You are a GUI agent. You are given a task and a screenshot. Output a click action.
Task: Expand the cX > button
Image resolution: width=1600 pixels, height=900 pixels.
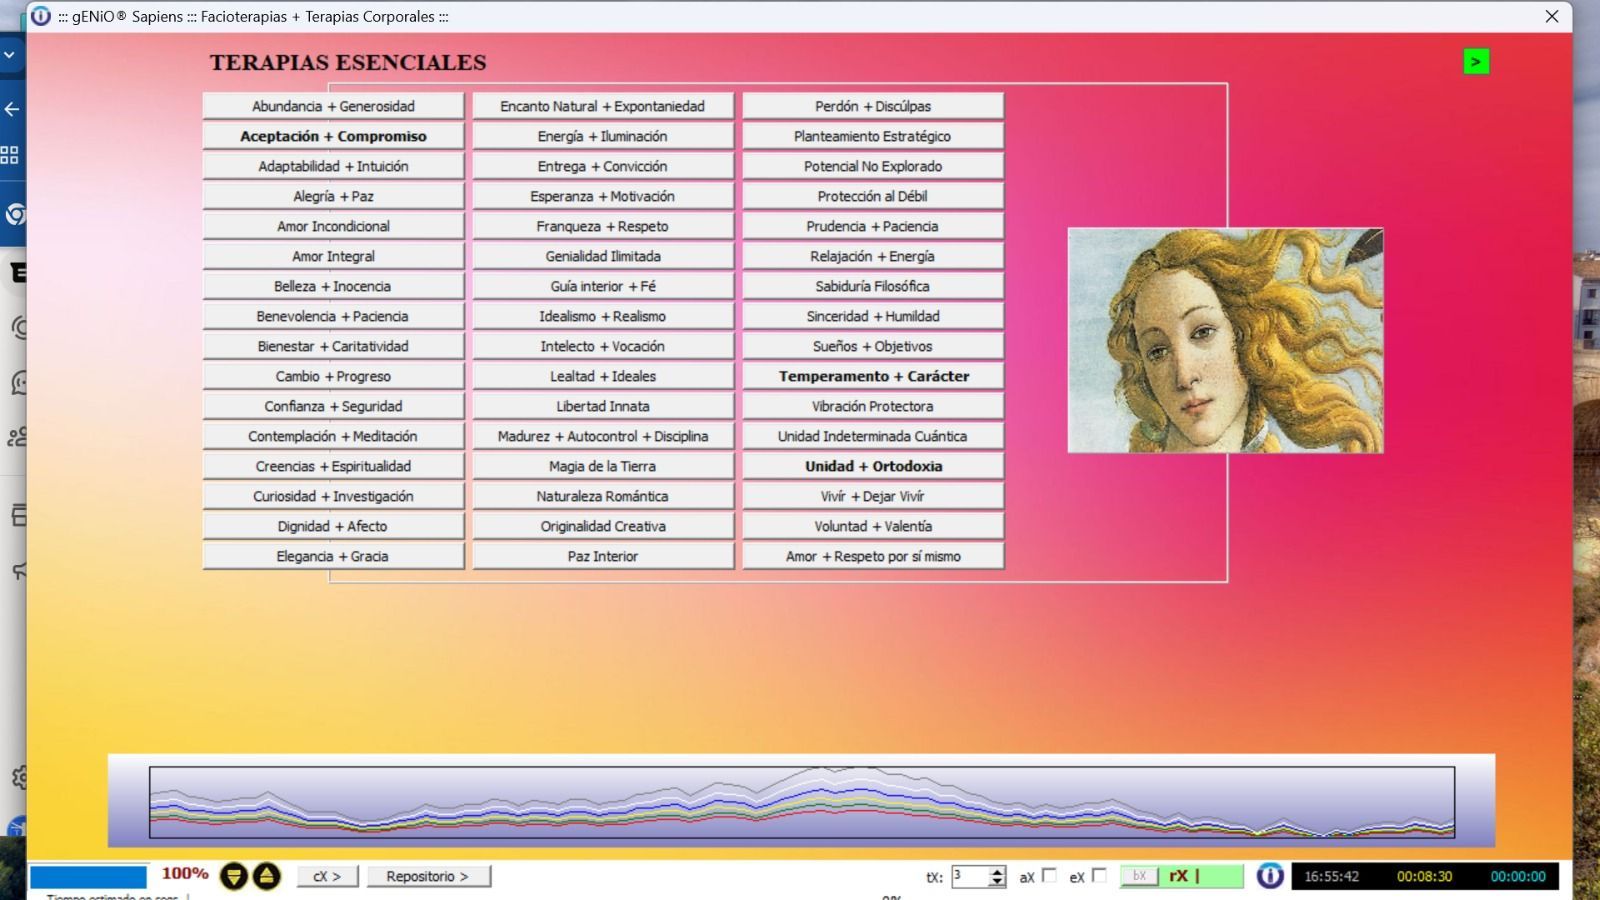coord(327,877)
